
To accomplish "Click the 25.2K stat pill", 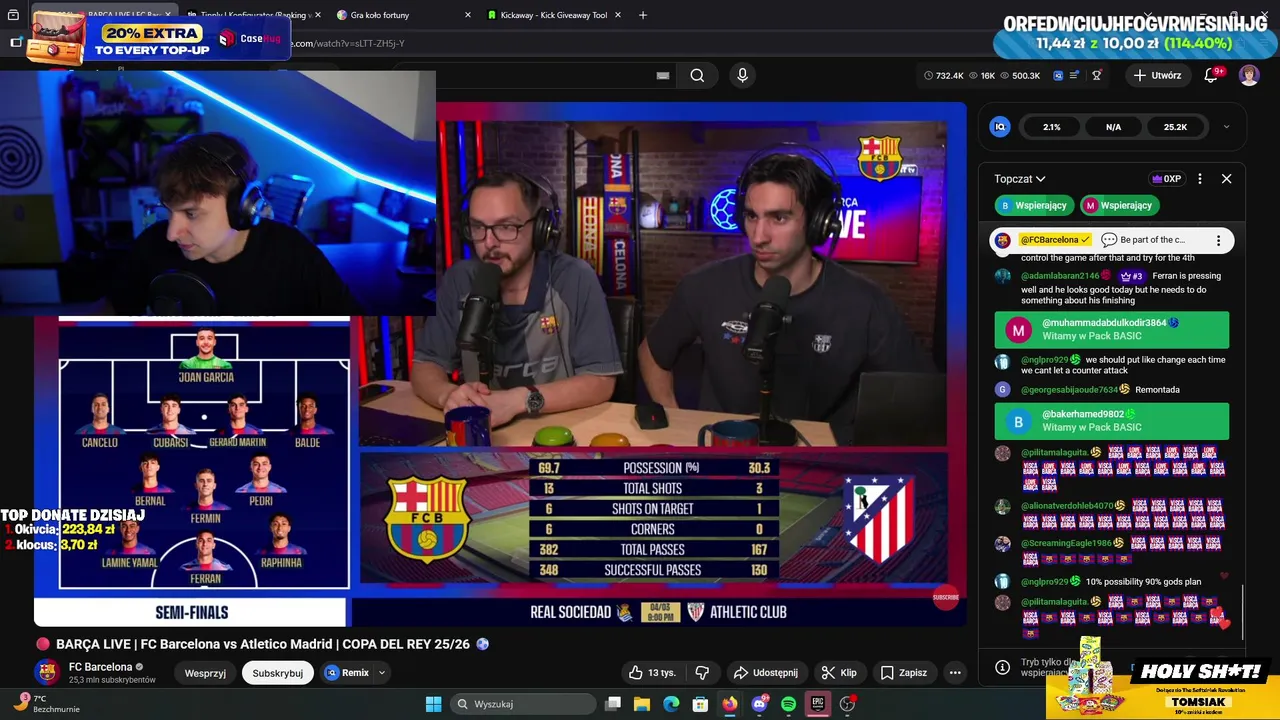I will pos(1175,127).
